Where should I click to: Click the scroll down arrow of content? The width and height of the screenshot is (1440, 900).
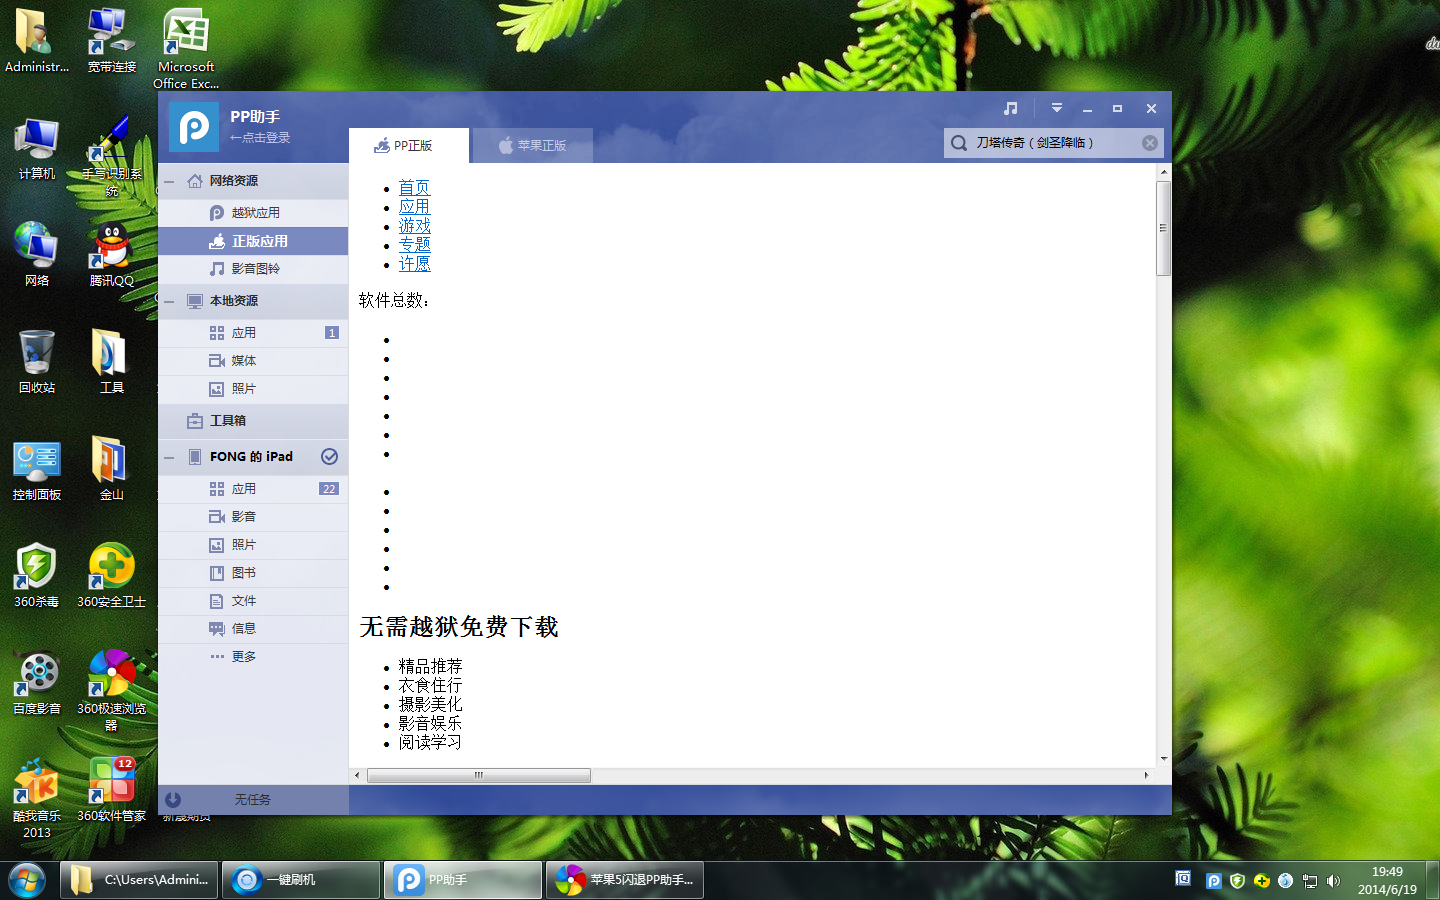tap(1163, 759)
